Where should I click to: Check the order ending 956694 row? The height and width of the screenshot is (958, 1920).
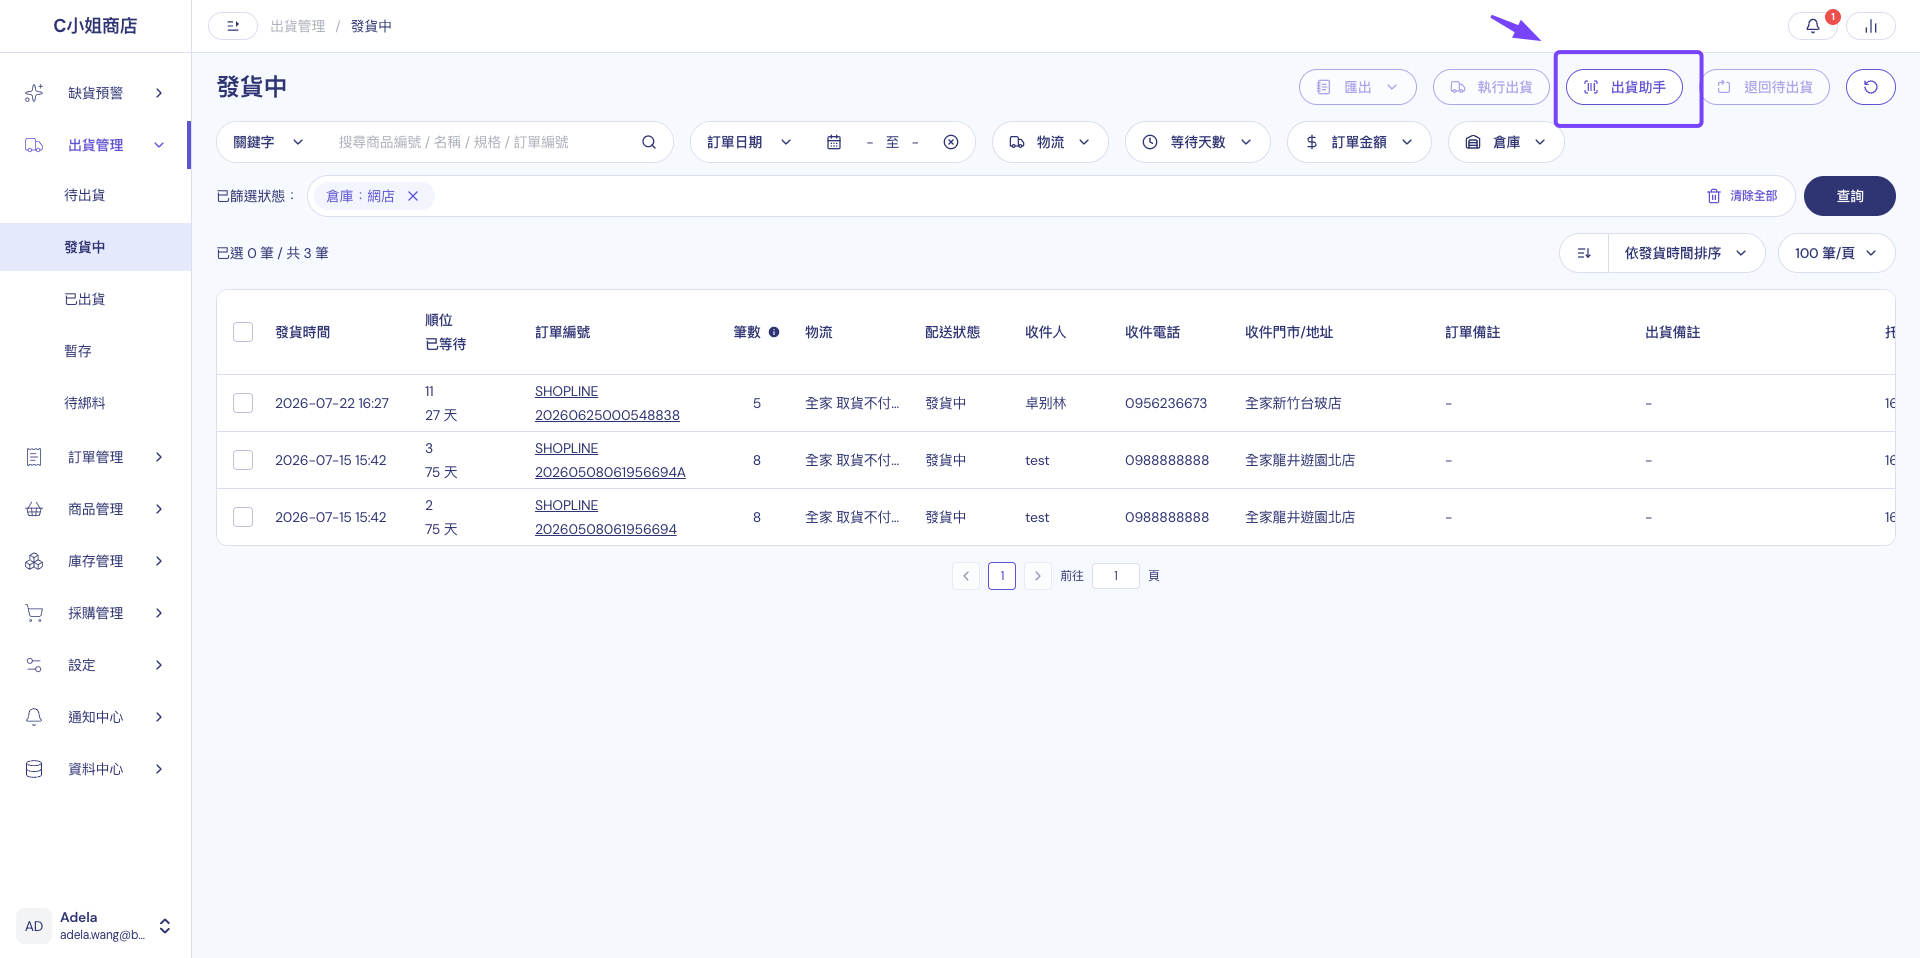(x=243, y=517)
